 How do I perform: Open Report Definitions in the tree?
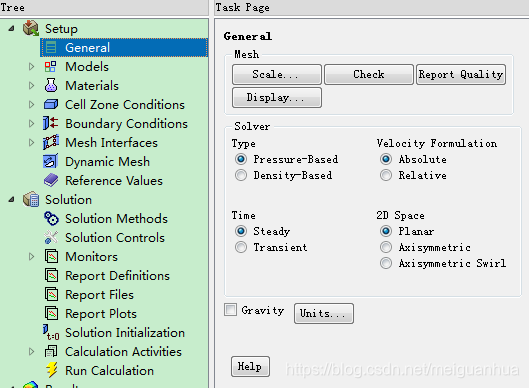click(117, 276)
